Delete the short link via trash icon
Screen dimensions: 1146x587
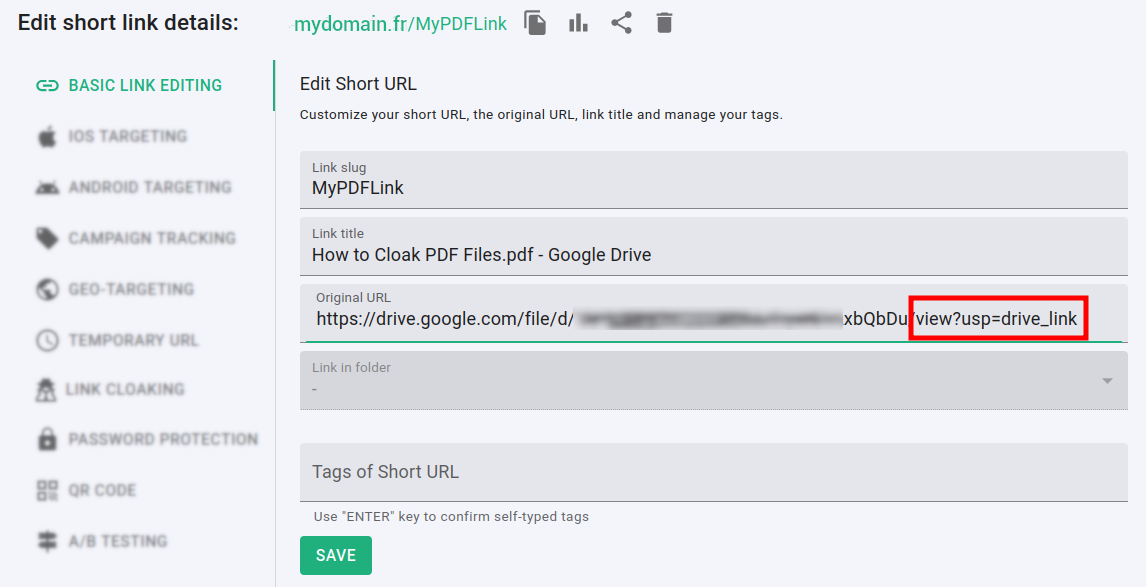(x=664, y=23)
